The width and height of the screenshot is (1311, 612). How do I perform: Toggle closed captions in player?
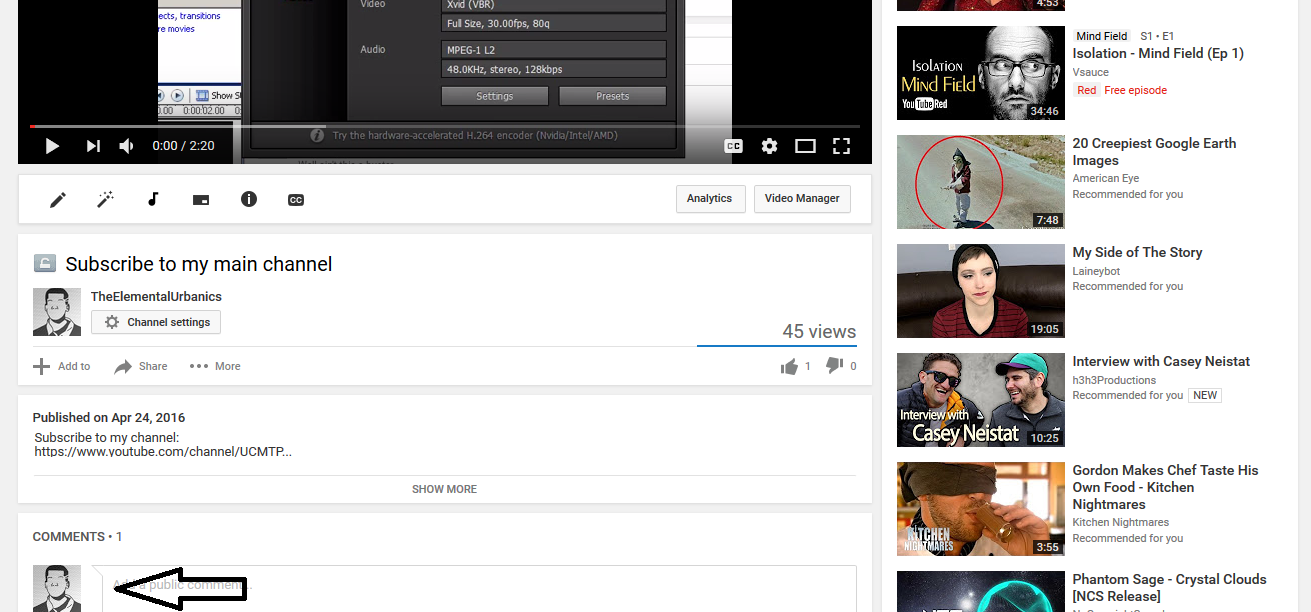(x=733, y=146)
